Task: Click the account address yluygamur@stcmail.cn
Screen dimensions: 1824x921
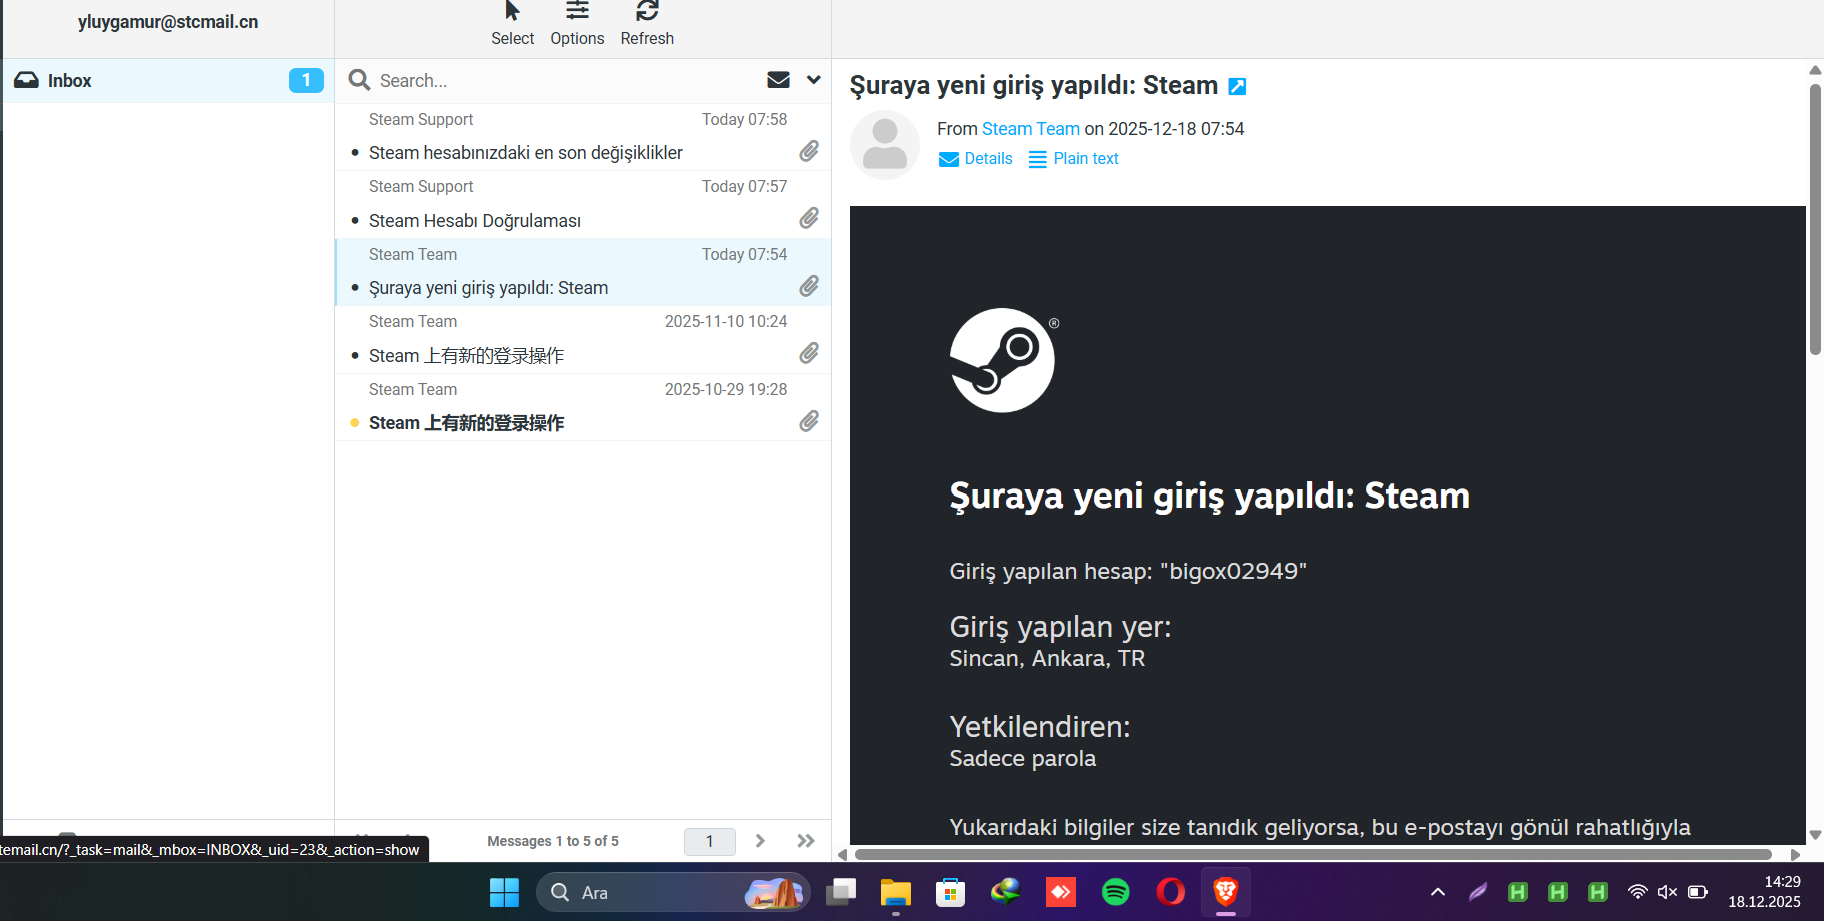Action: [x=168, y=22]
